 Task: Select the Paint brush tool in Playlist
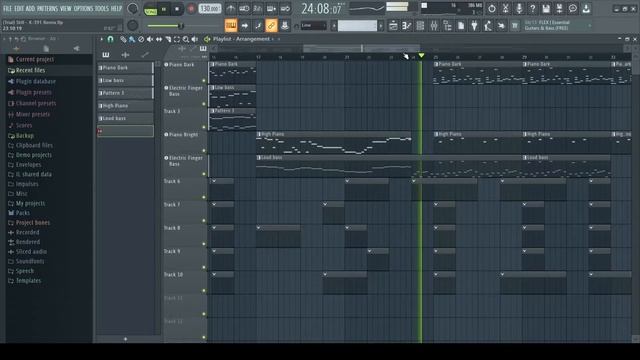click(132, 39)
